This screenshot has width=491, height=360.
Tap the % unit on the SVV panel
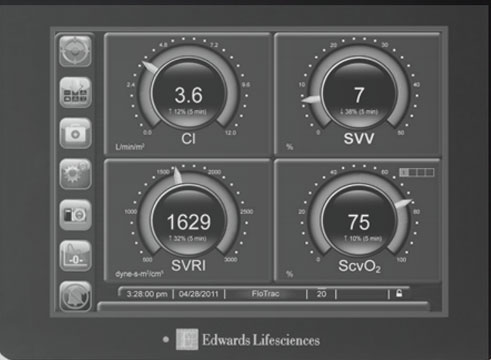290,147
